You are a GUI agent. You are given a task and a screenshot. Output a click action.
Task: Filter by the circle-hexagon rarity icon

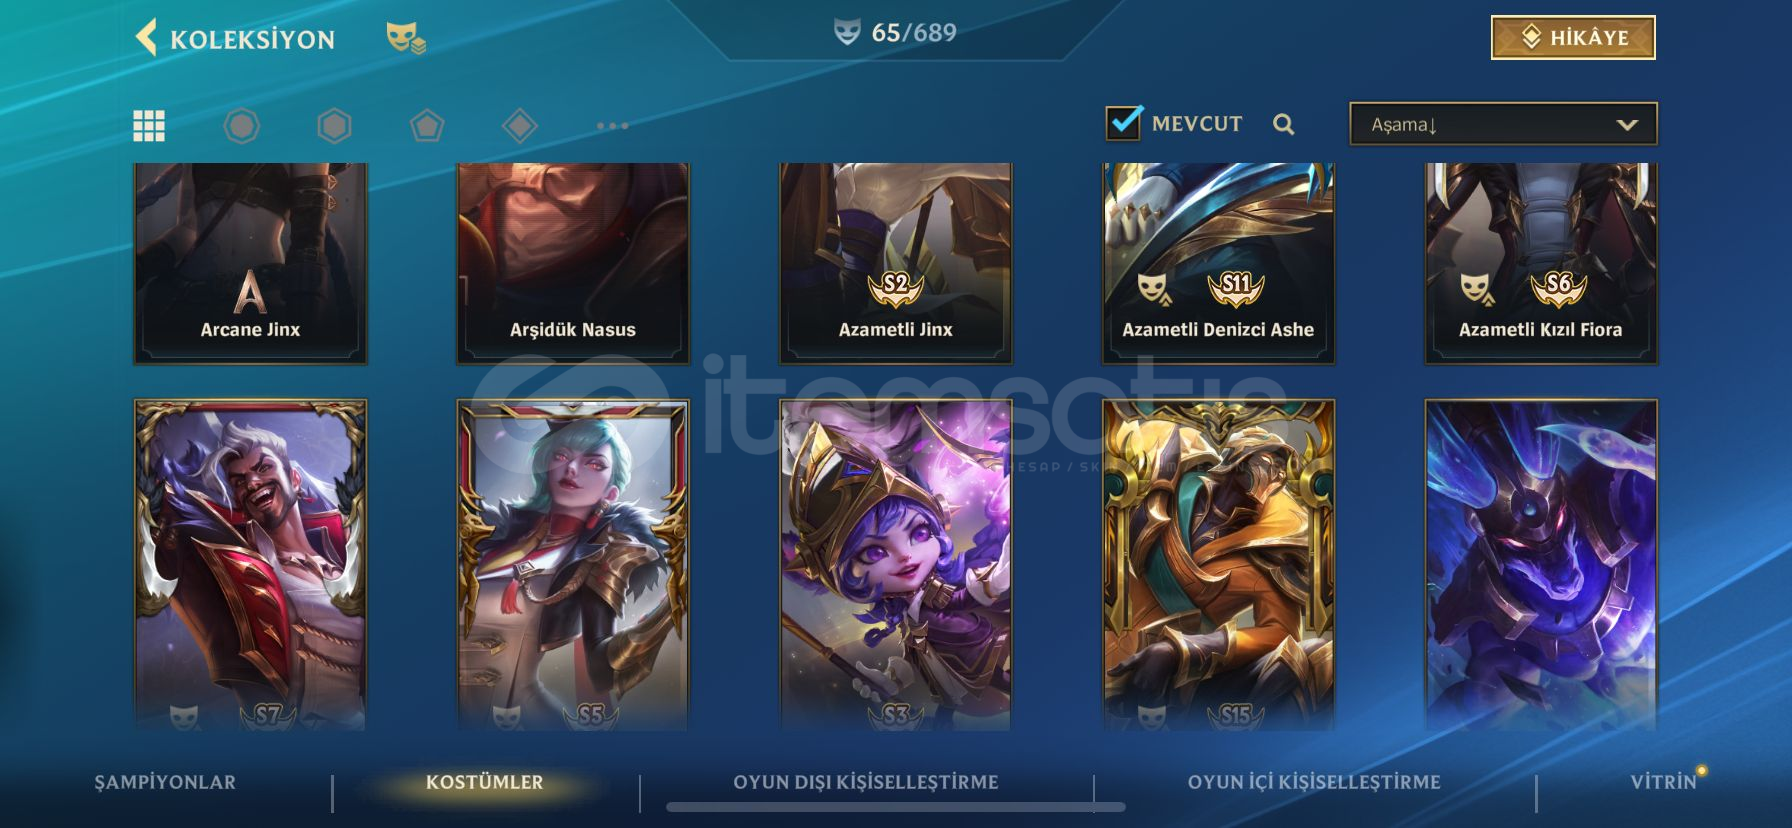click(241, 126)
